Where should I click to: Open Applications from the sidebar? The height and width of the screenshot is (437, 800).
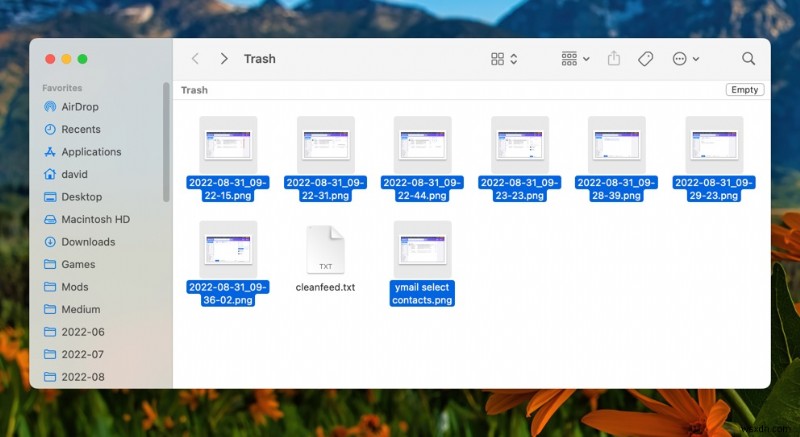[83, 152]
